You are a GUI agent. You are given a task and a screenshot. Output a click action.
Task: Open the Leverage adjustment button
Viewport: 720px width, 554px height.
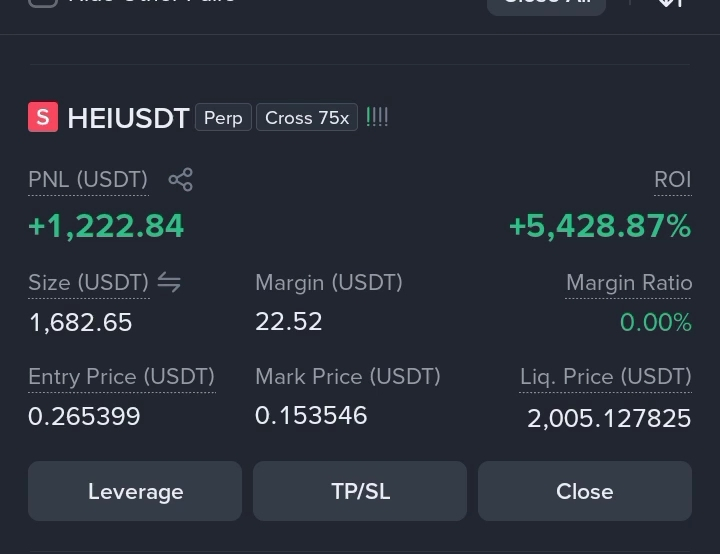coord(135,491)
